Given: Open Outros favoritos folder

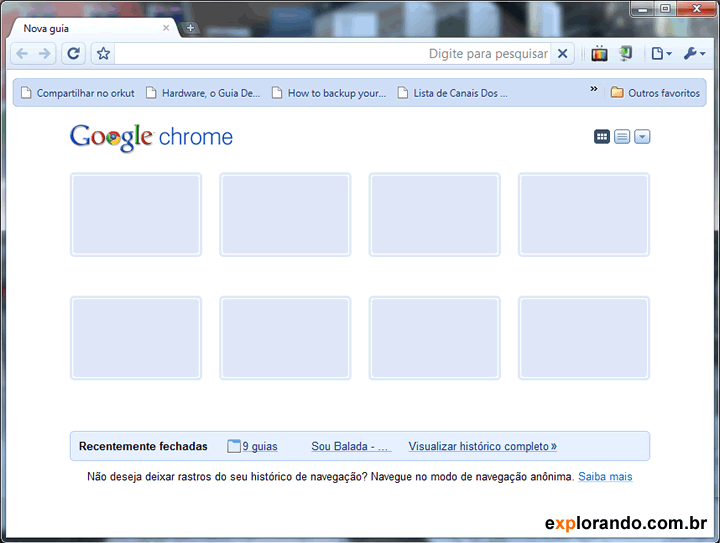Looking at the screenshot, I should click(x=655, y=93).
